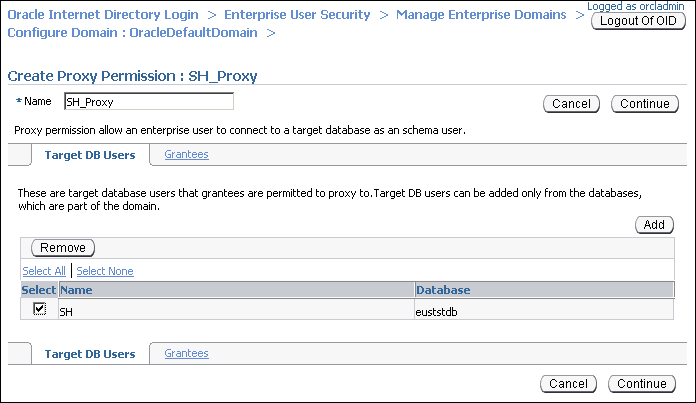Click Logout Of OID button
The image size is (696, 403).
click(638, 21)
